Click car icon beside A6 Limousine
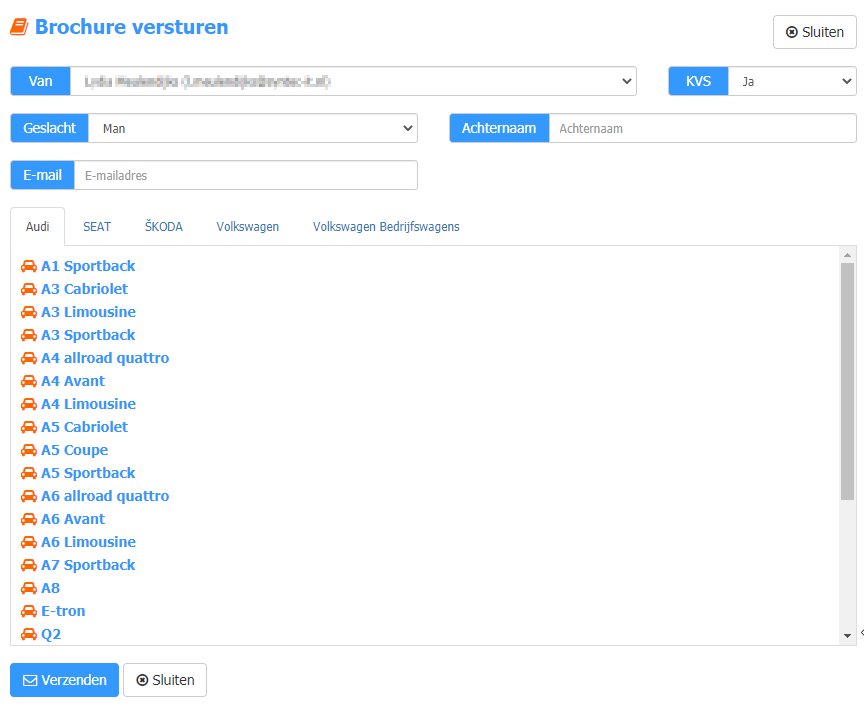 click(29, 542)
